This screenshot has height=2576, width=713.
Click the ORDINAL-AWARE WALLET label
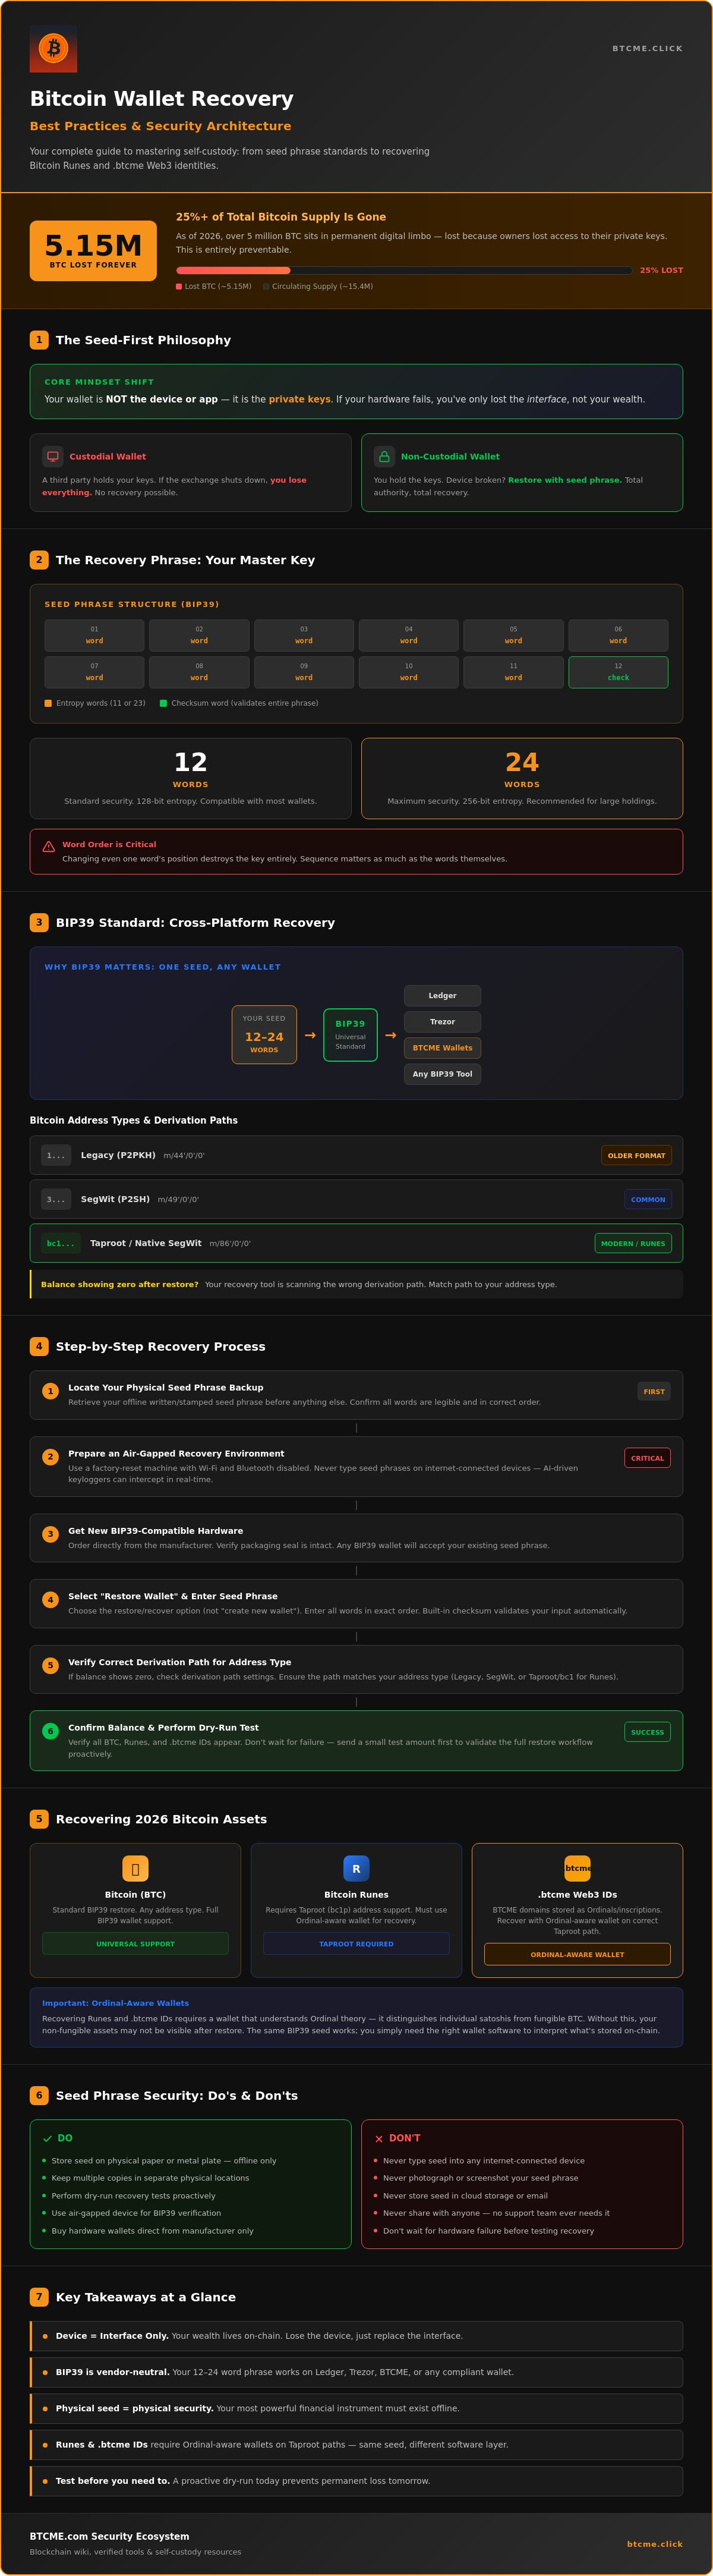pyautogui.click(x=577, y=1954)
